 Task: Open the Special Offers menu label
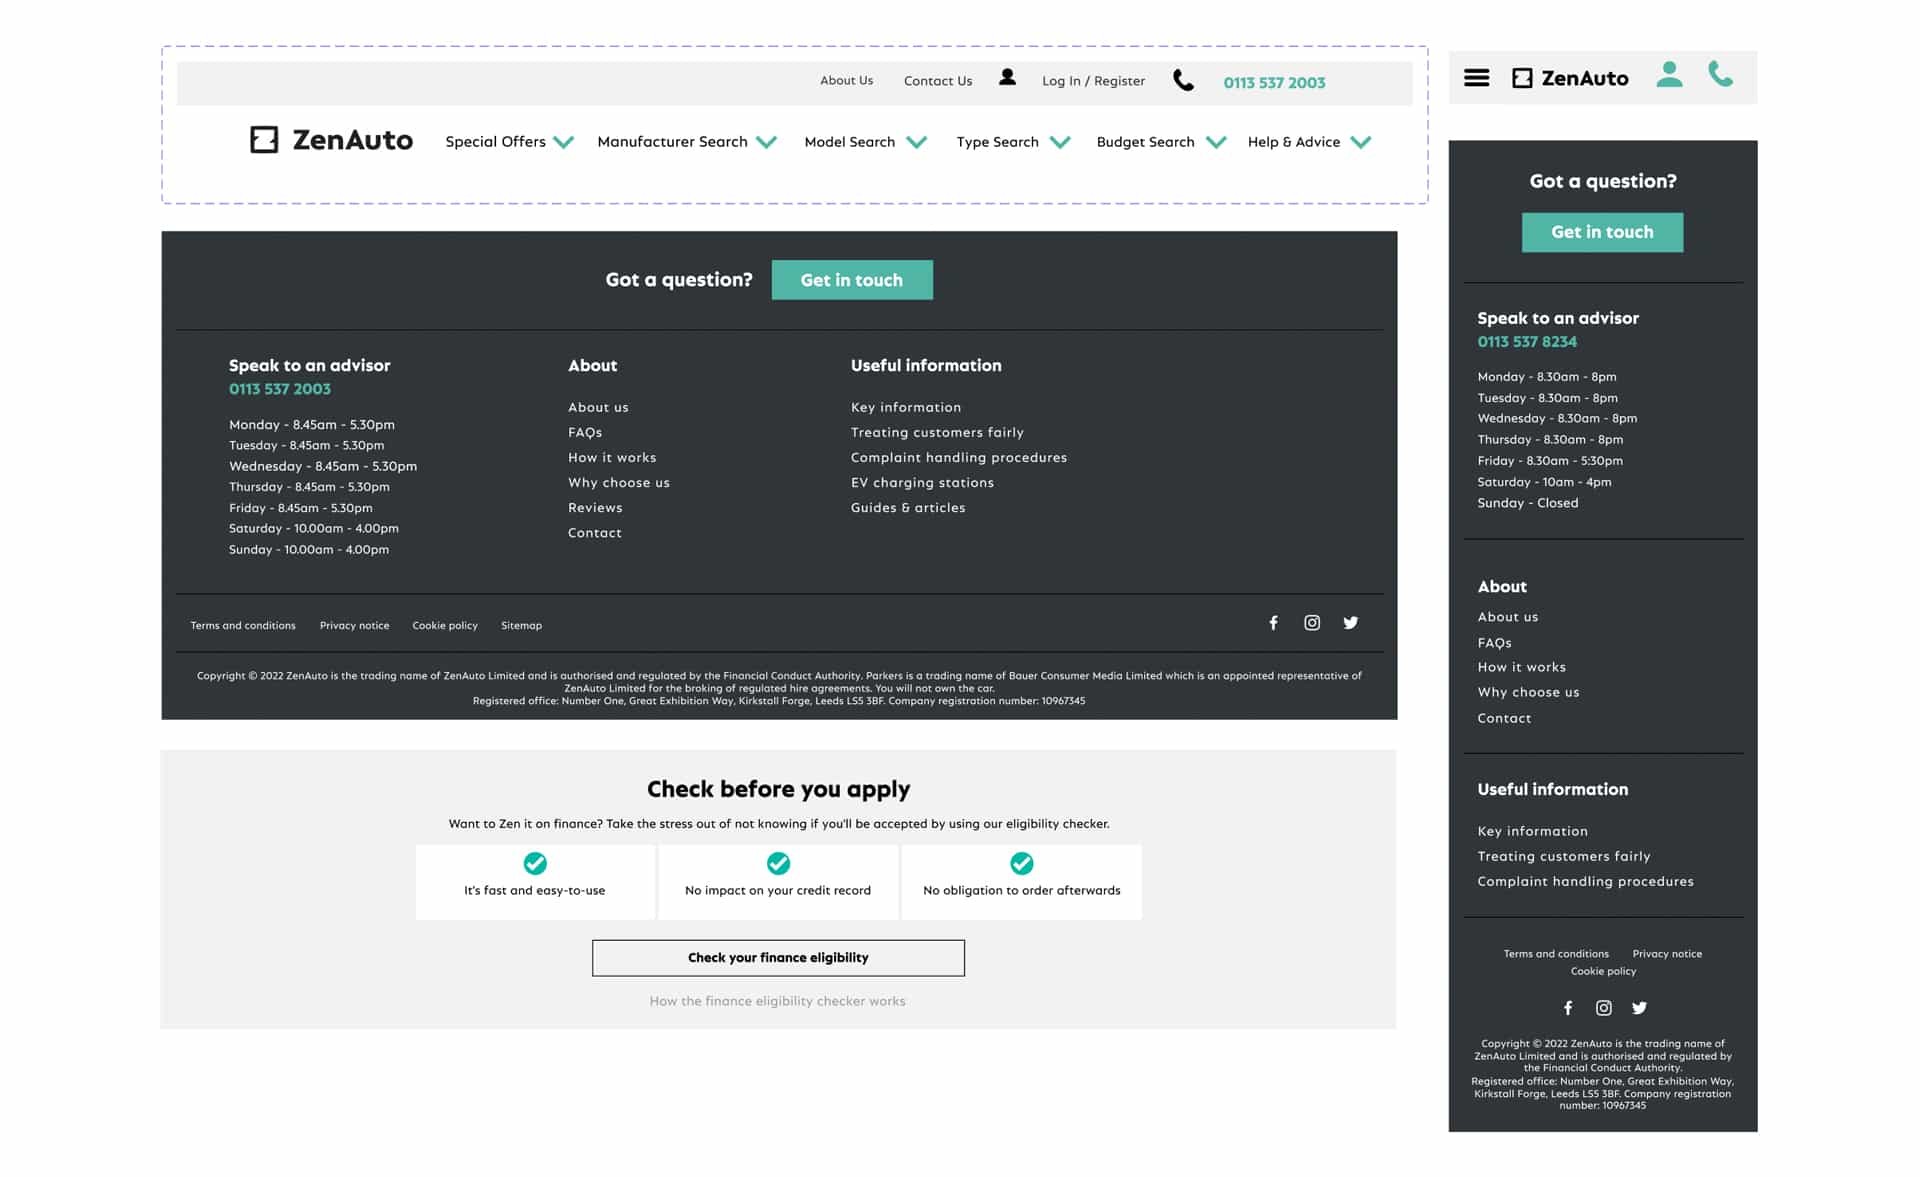(x=495, y=142)
